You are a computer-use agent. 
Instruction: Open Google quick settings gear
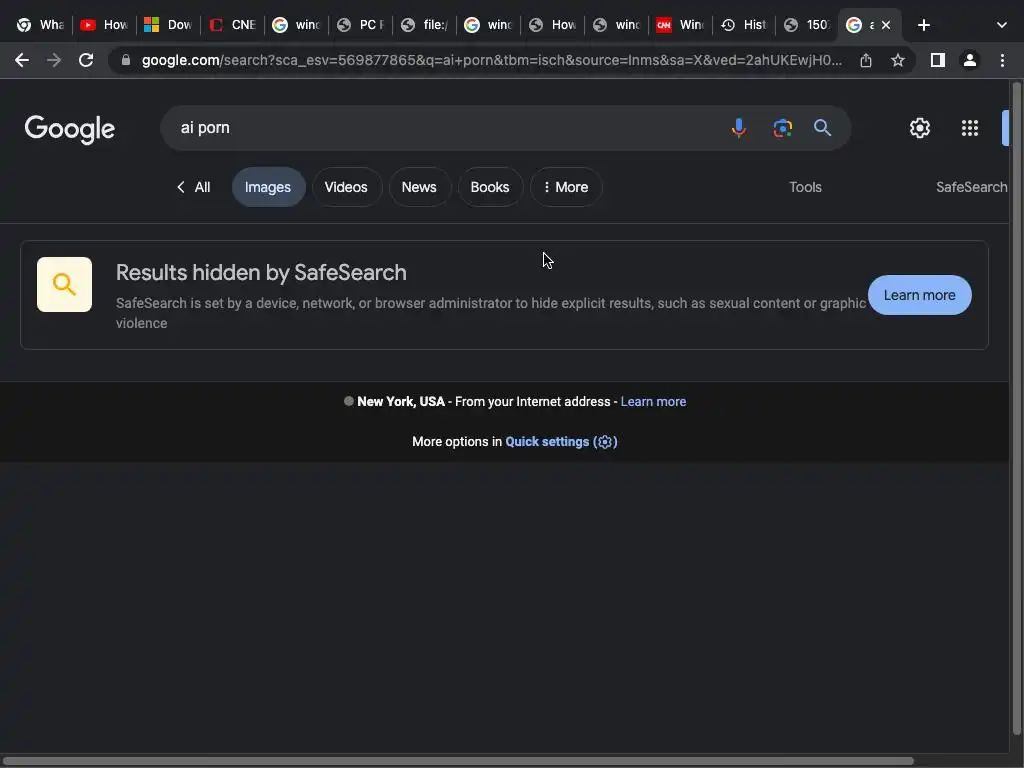[x=920, y=128]
